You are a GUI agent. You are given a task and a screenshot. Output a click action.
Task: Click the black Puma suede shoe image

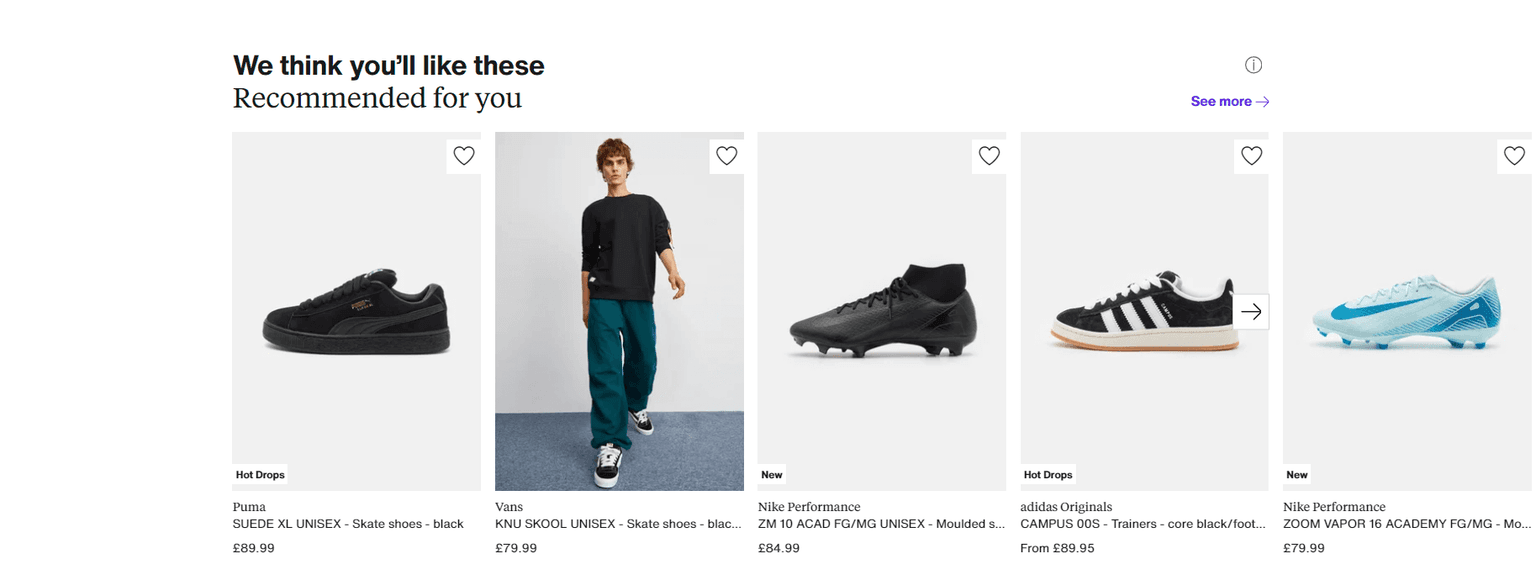pyautogui.click(x=356, y=310)
